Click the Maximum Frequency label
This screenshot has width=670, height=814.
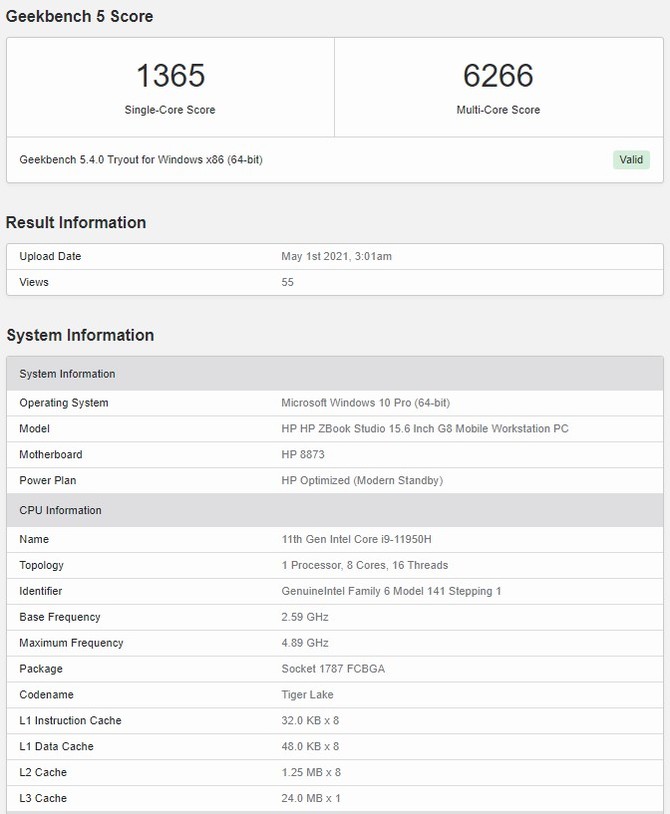tap(71, 643)
